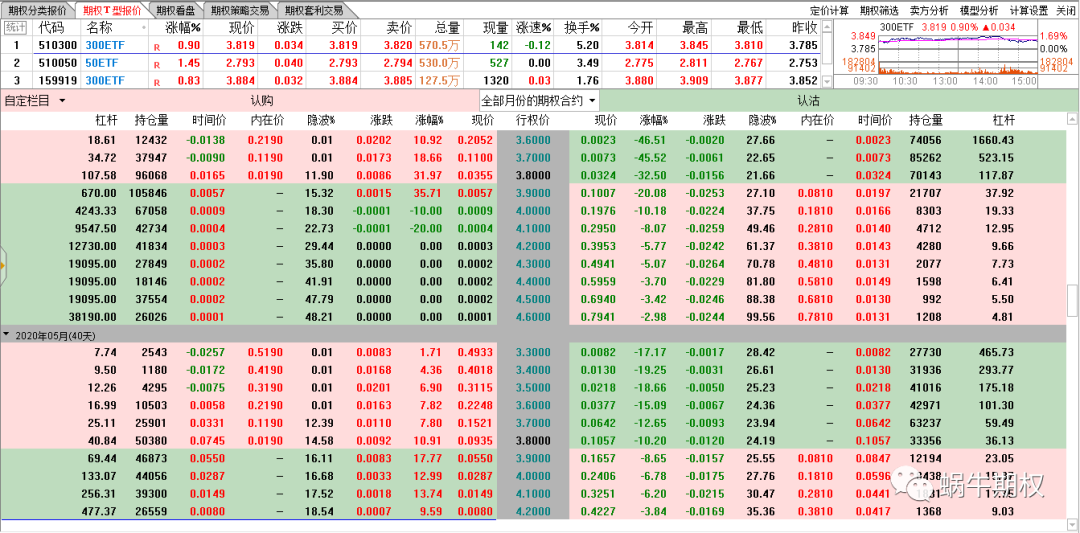Click the 昨收 column header
The height and width of the screenshot is (533, 1080).
[804, 28]
